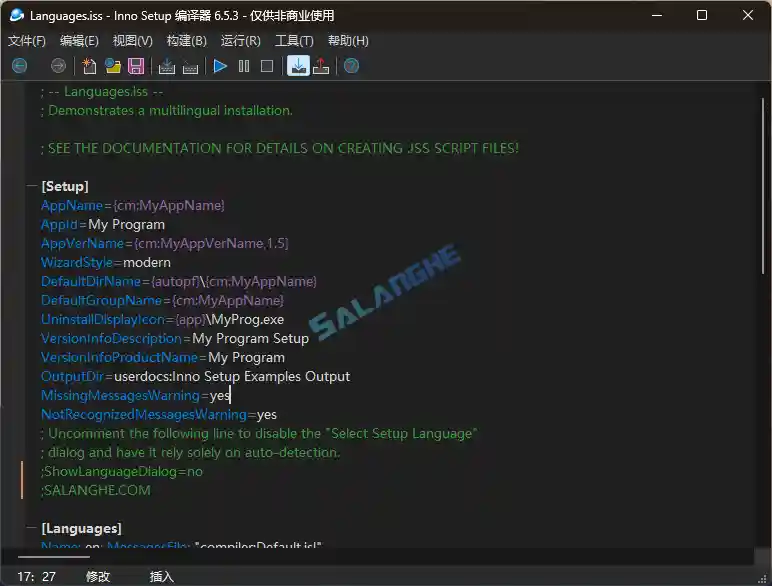Open the 视图(V) menu

[x=132, y=41]
